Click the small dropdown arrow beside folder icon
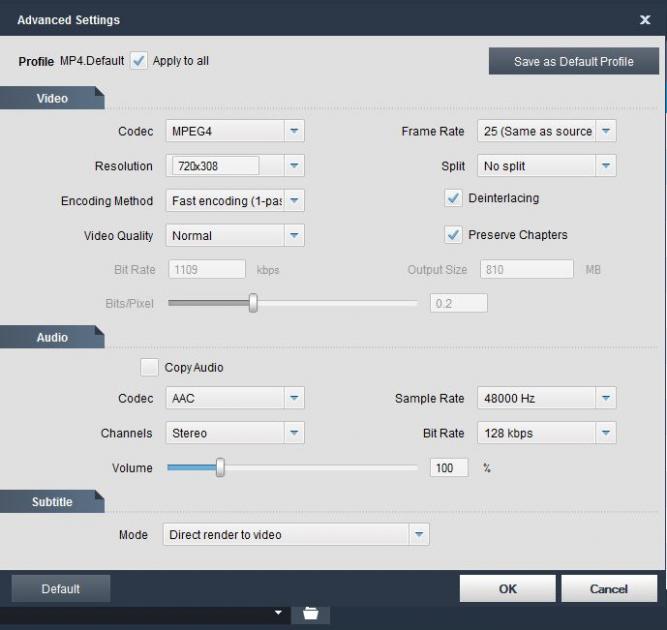The height and width of the screenshot is (630, 667). [x=279, y=612]
